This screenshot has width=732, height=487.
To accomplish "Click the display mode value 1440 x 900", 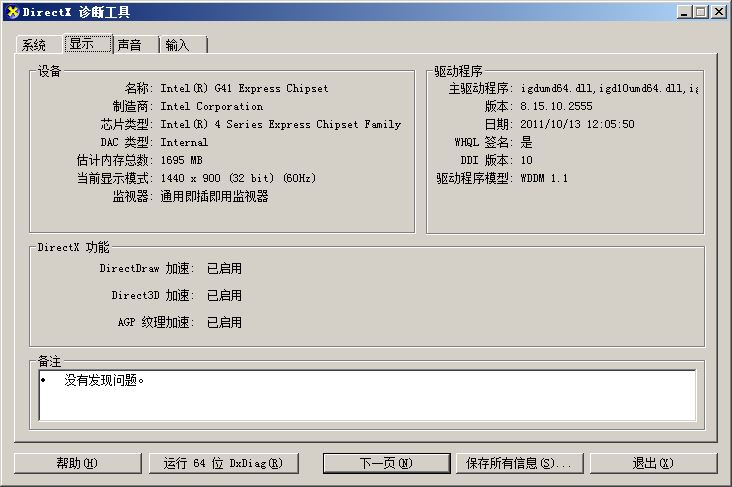I will point(238,178).
